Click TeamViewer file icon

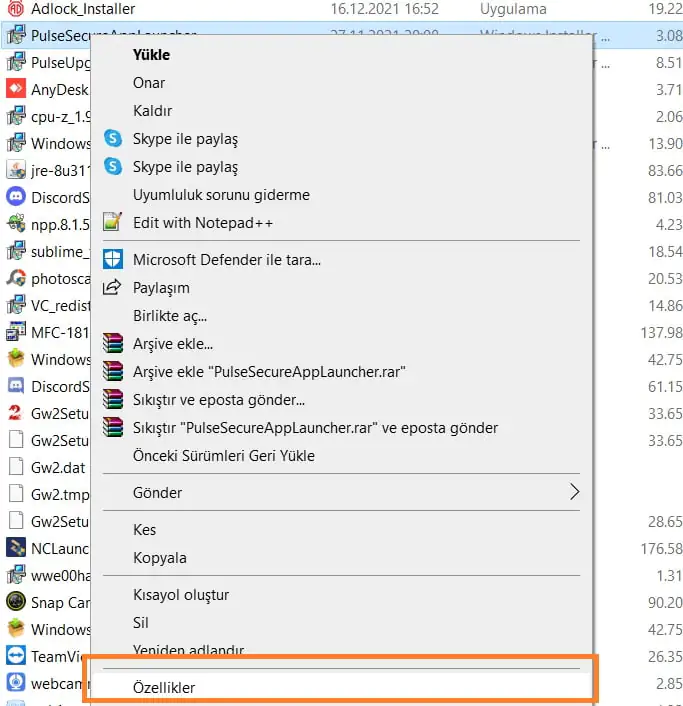click(16, 656)
